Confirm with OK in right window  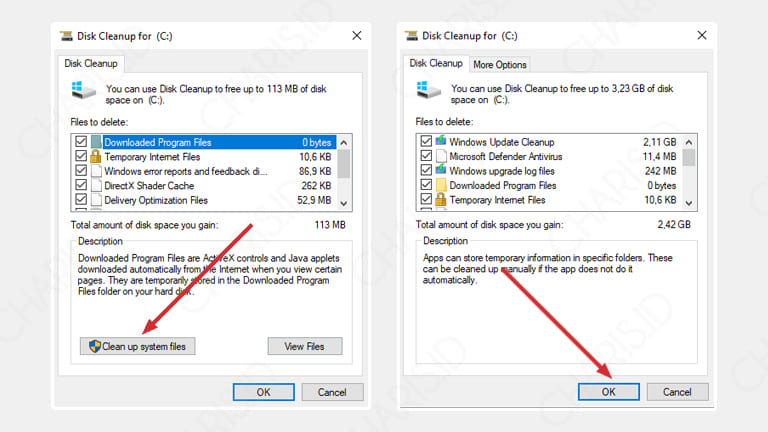(609, 391)
